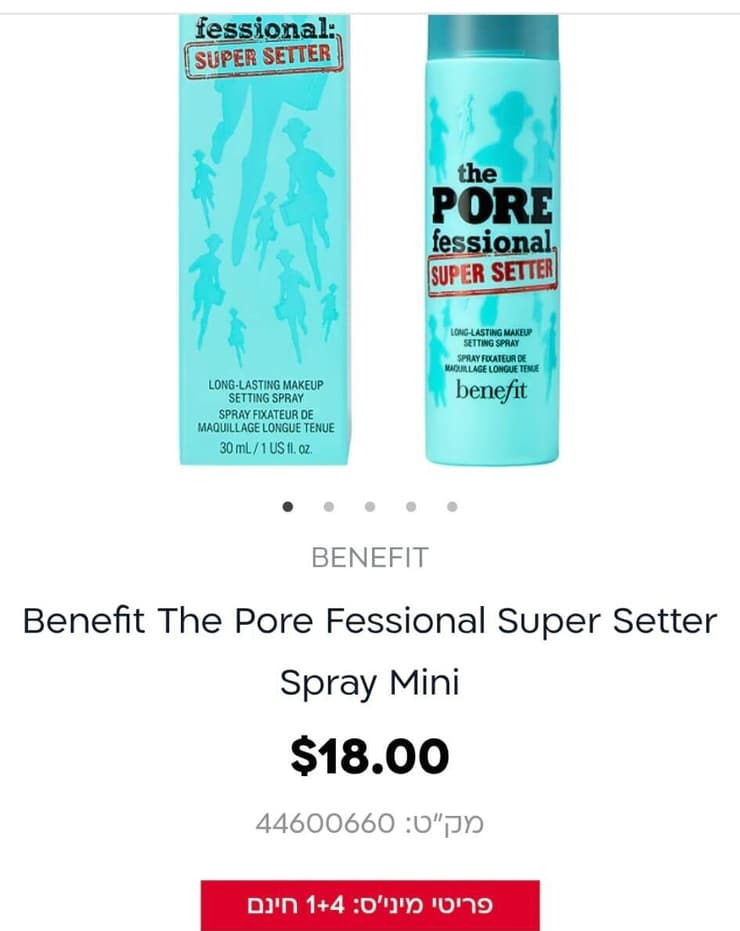Click Long-Lasting Makeup Setting Spray text on box
The width and height of the screenshot is (740, 931).
click(265, 391)
